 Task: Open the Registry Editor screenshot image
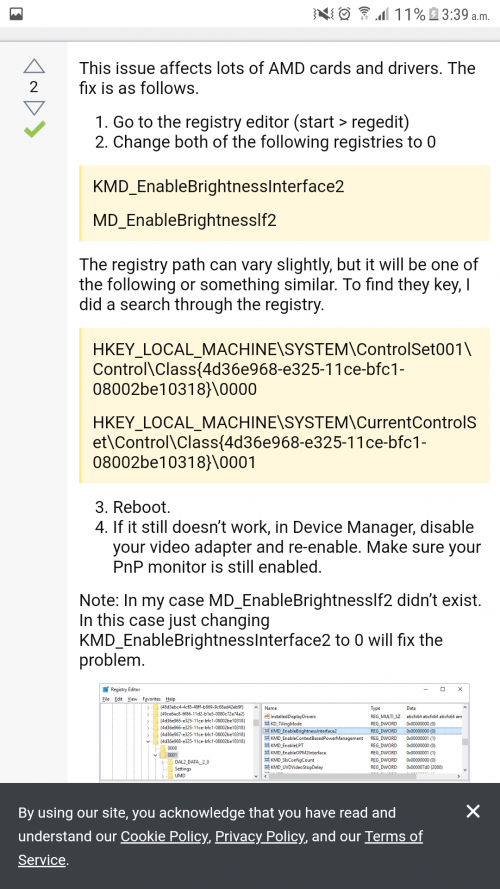pos(285,733)
